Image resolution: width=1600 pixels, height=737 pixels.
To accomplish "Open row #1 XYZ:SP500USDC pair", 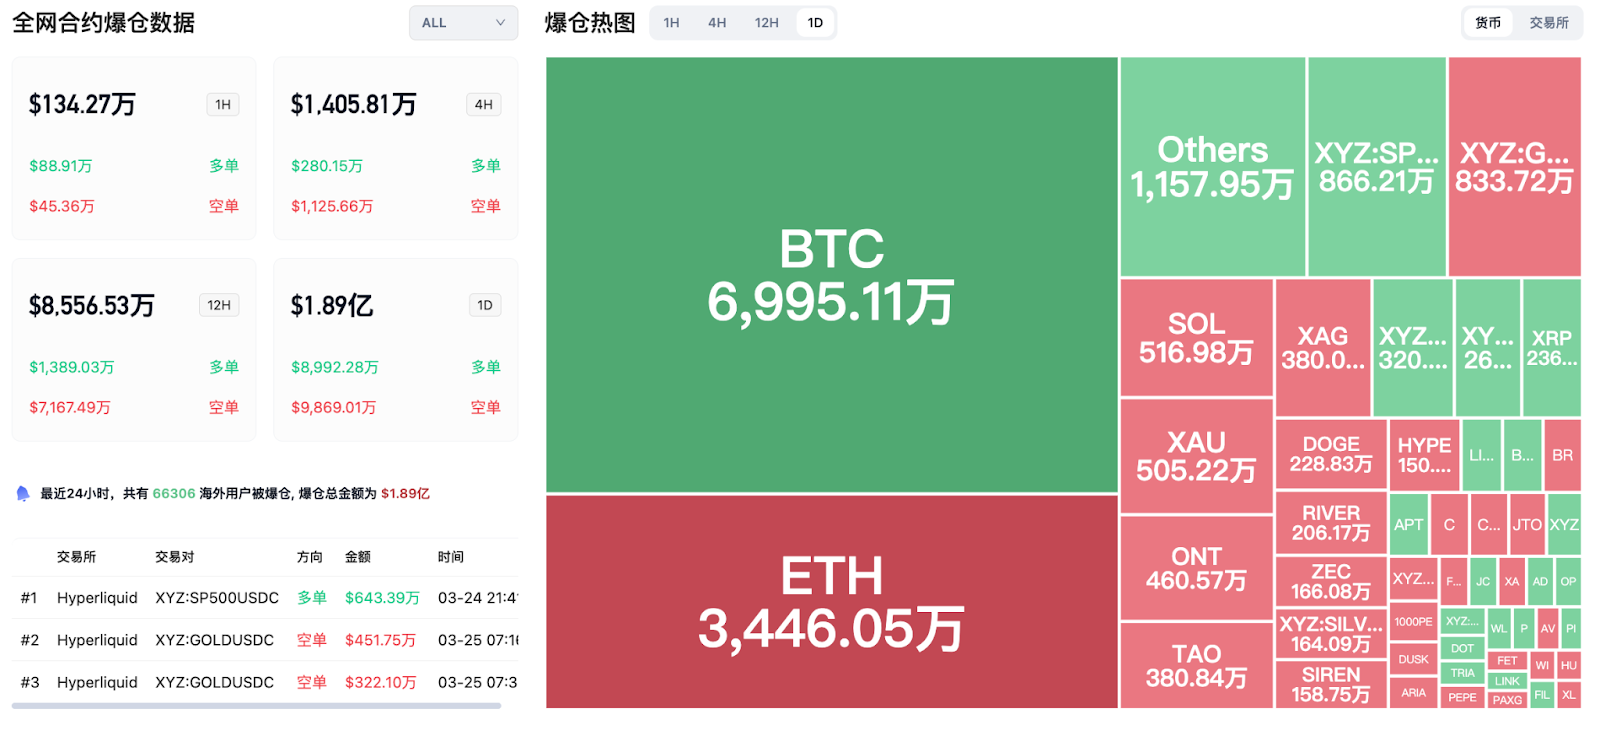I will tap(217, 598).
